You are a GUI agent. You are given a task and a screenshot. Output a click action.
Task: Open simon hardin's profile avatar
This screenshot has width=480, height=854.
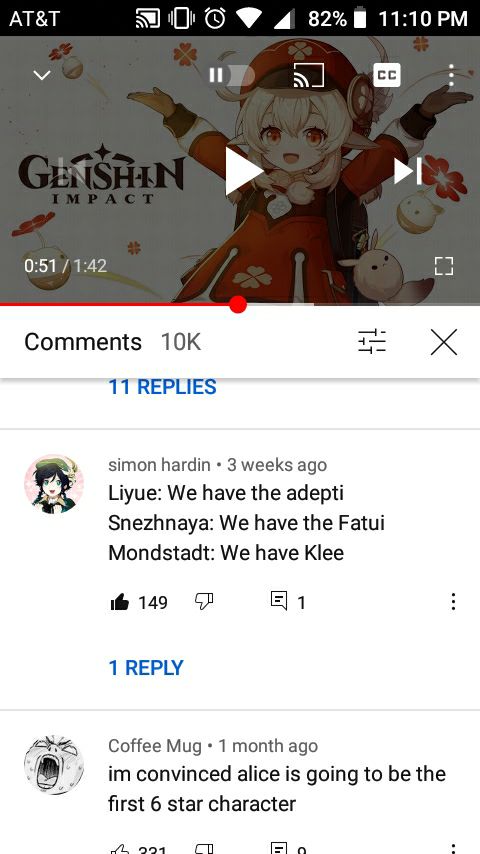coord(53,484)
